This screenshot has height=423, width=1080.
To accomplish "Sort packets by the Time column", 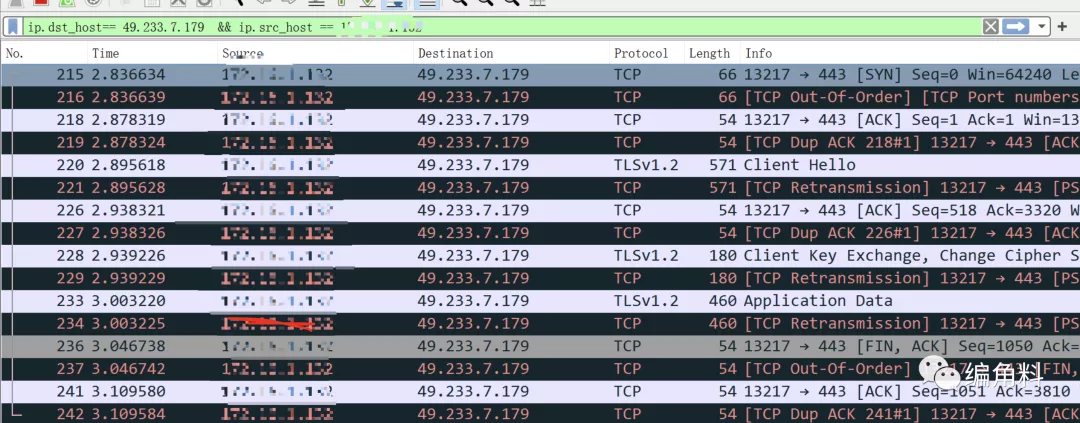I will (x=105, y=53).
